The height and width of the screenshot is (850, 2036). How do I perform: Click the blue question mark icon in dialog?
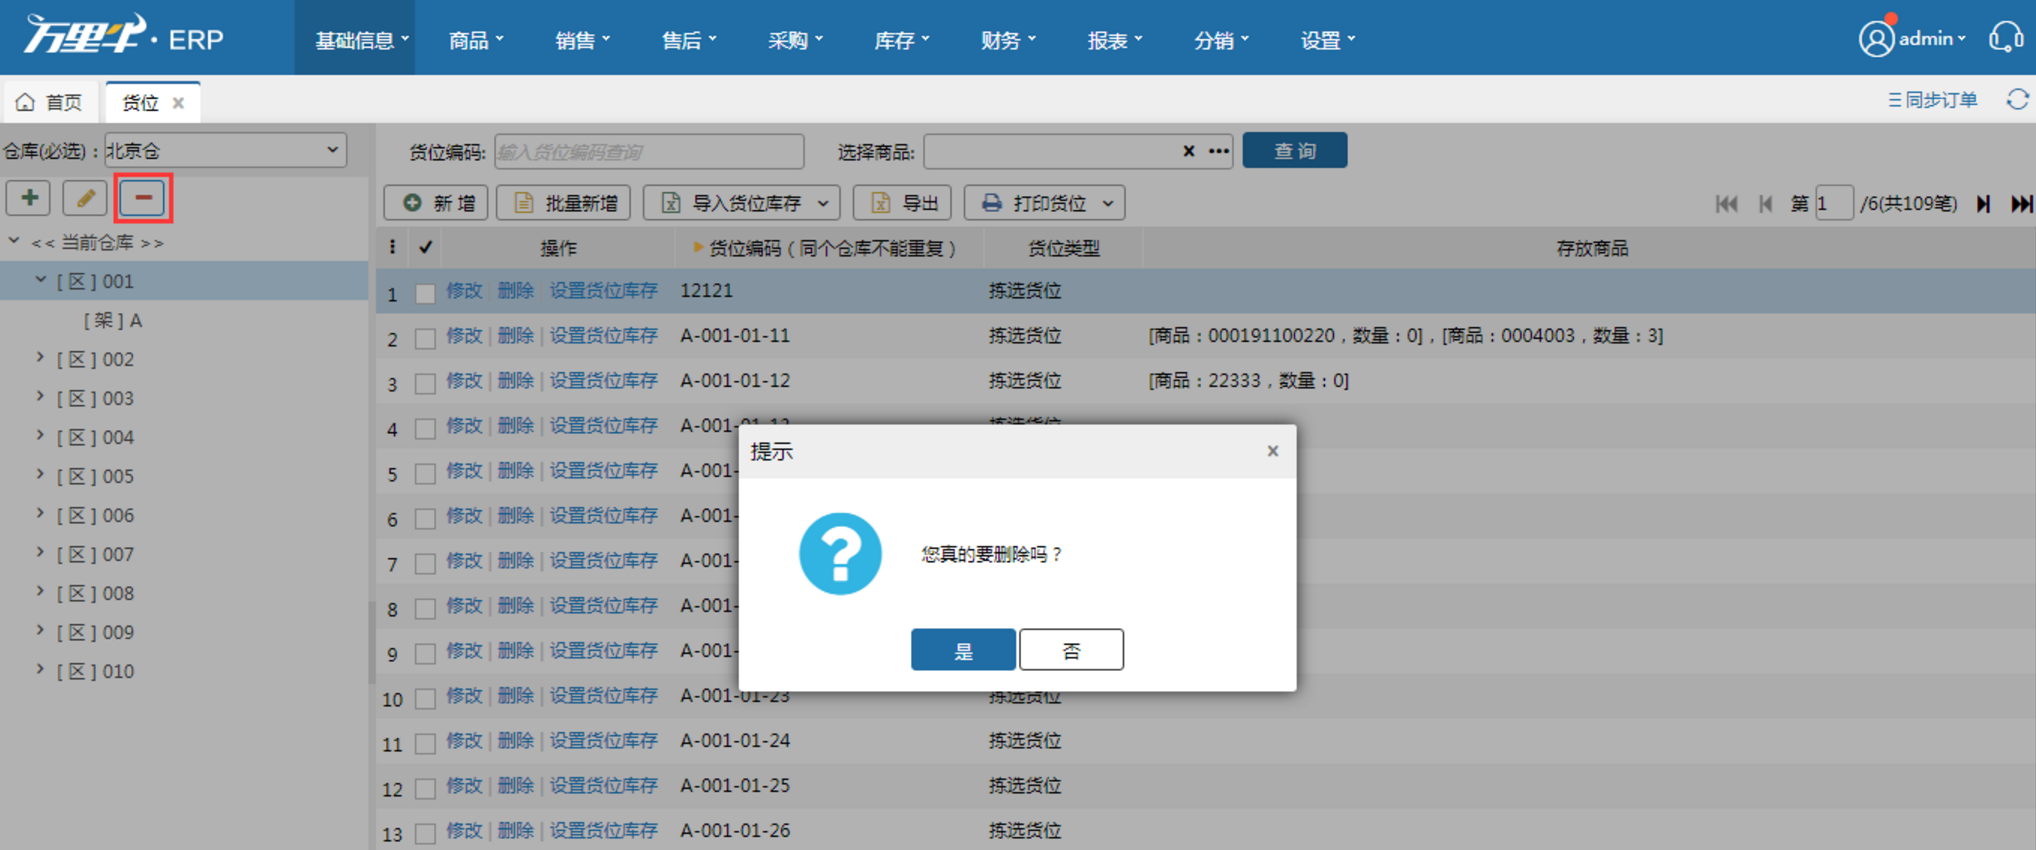(840, 554)
